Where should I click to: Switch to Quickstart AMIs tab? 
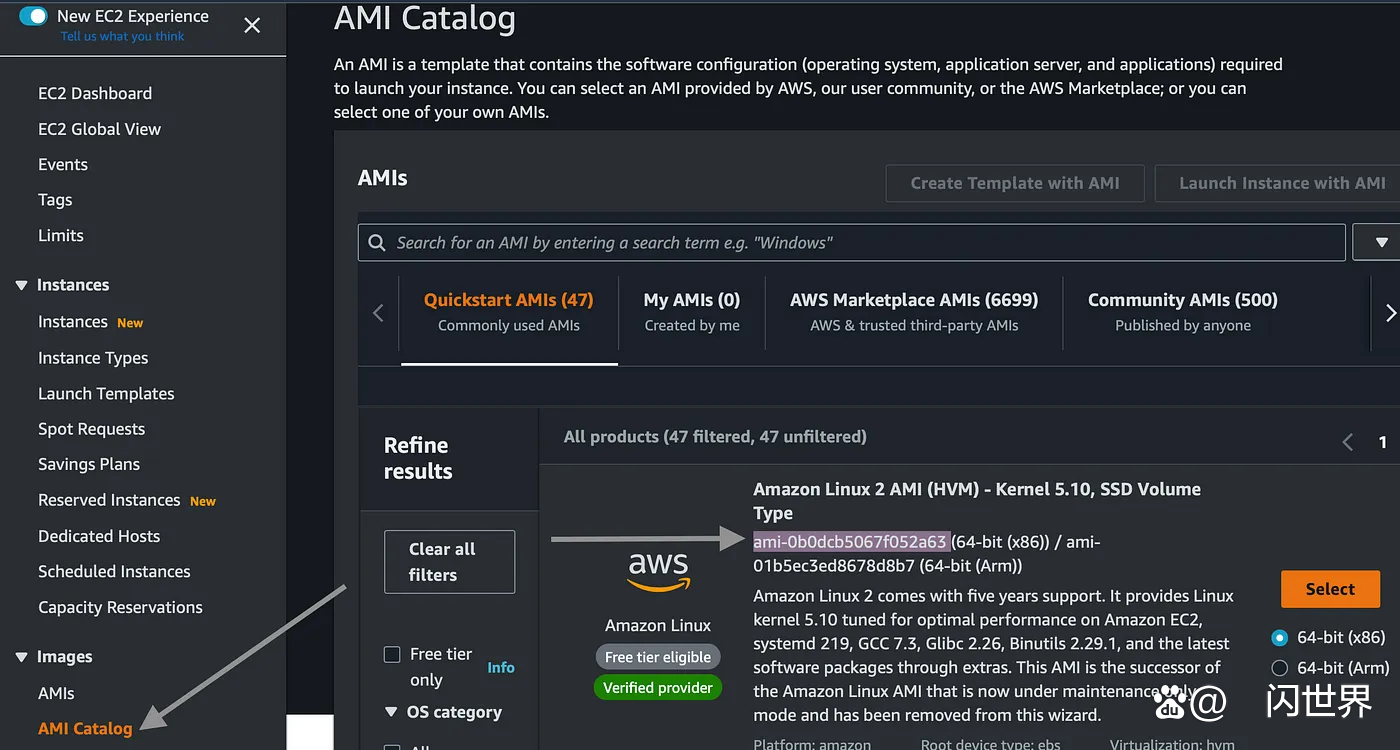tap(508, 312)
